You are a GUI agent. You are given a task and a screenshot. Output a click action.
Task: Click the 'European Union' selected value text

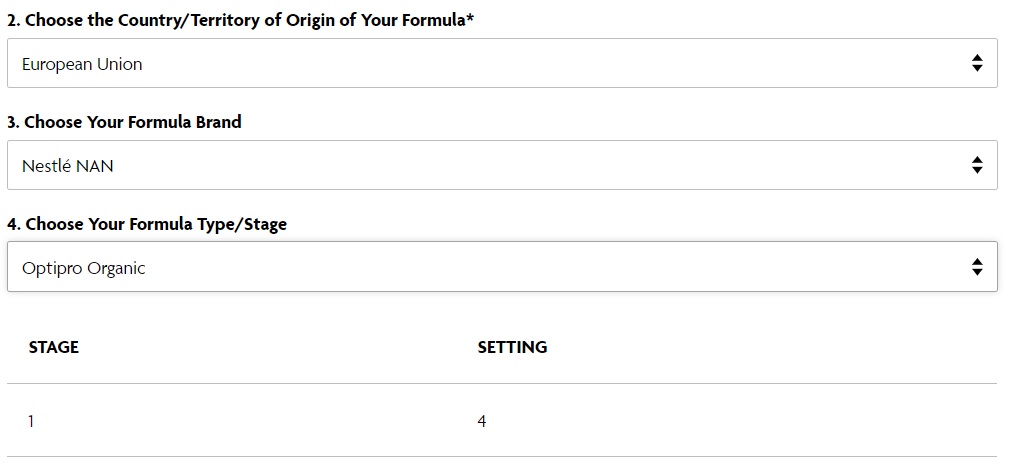point(82,64)
